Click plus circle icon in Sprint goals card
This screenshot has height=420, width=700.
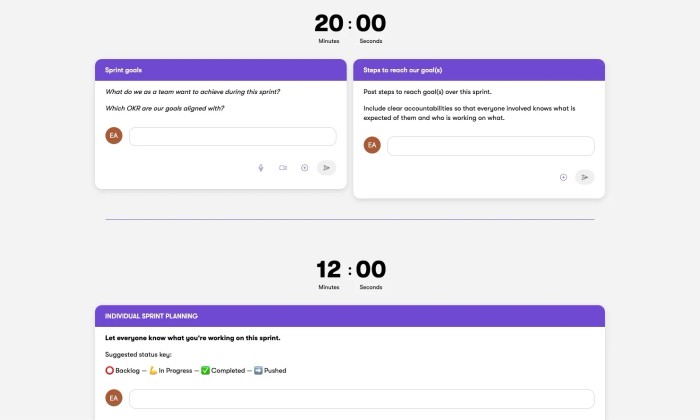(304, 168)
